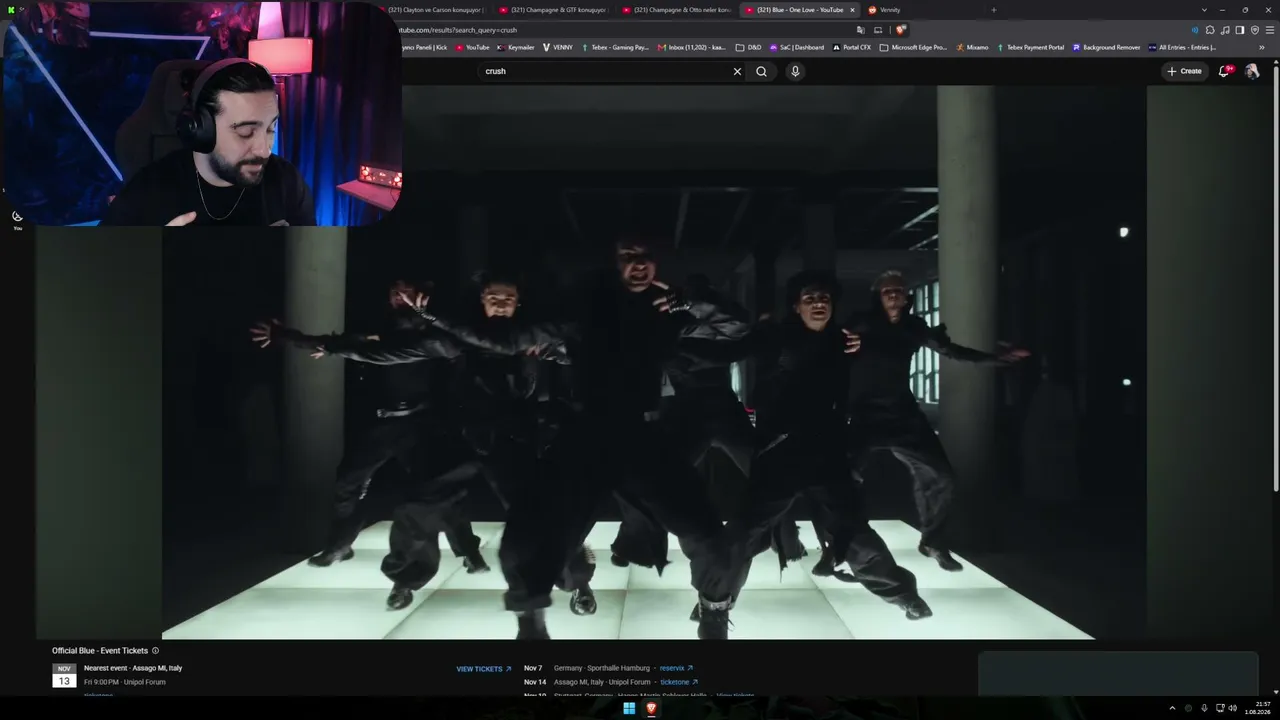Image resolution: width=1280 pixels, height=720 pixels.
Task: Click the Brave Shields icon in address bar
Action: (901, 30)
